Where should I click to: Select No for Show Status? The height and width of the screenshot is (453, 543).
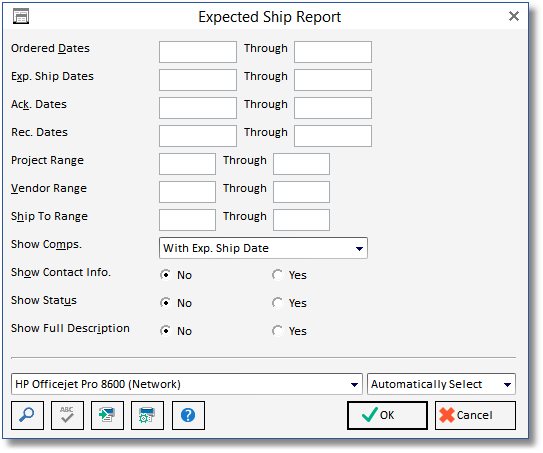pyautogui.click(x=166, y=303)
